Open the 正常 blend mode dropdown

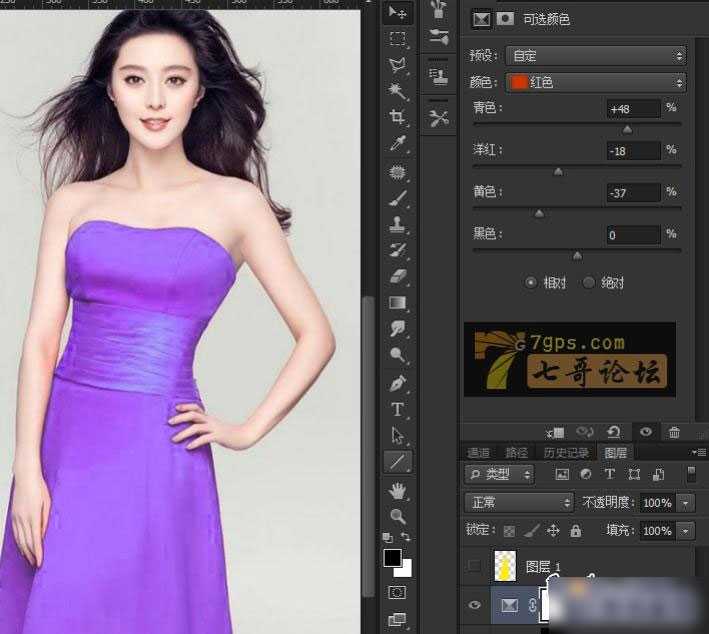coord(519,502)
